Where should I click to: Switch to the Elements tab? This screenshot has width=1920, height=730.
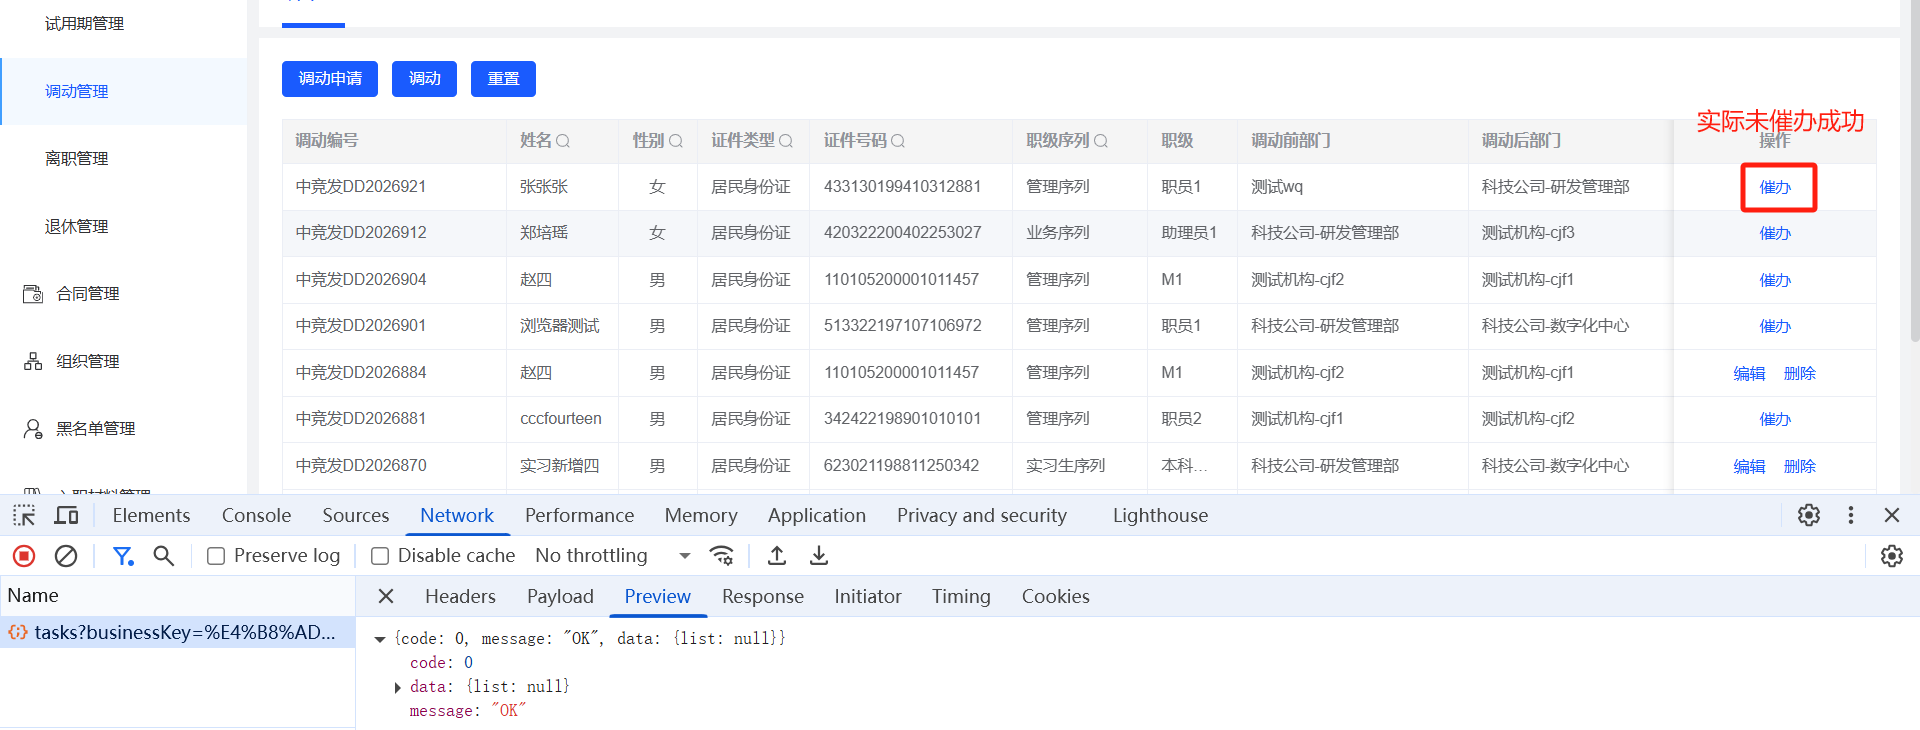pyautogui.click(x=151, y=515)
